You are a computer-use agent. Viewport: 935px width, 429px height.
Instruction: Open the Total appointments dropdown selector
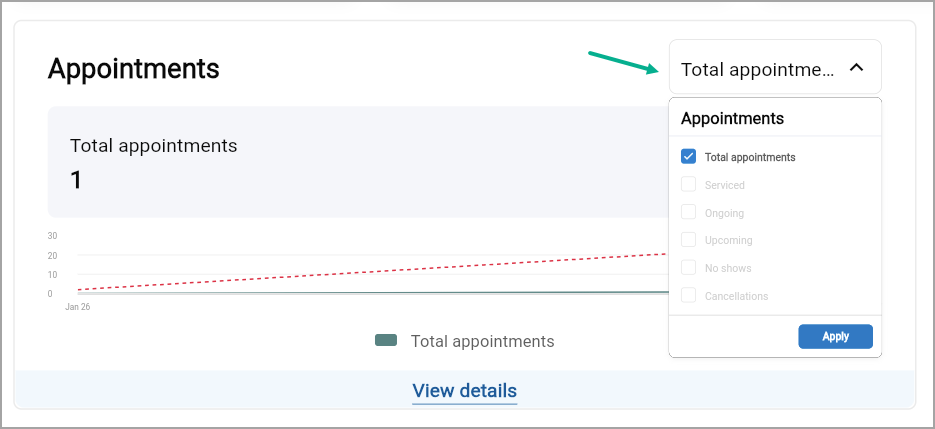[x=775, y=67]
